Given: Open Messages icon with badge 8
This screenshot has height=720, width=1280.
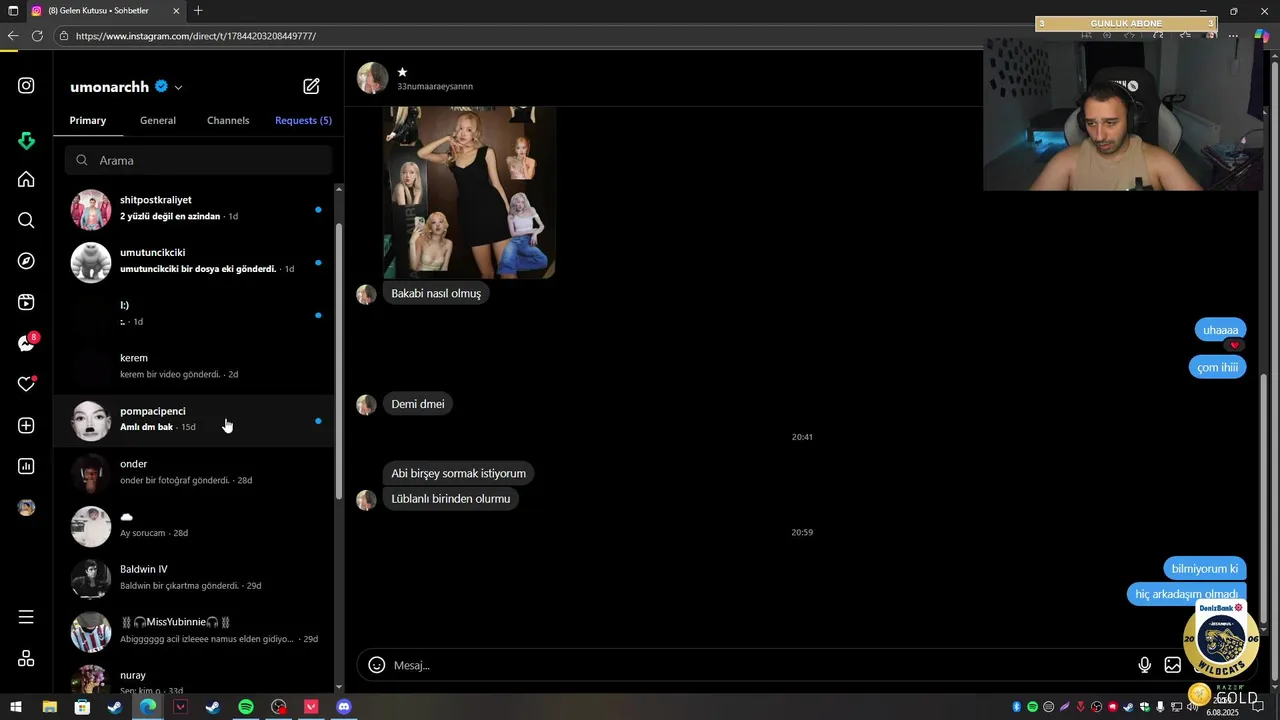Looking at the screenshot, I should click(26, 343).
